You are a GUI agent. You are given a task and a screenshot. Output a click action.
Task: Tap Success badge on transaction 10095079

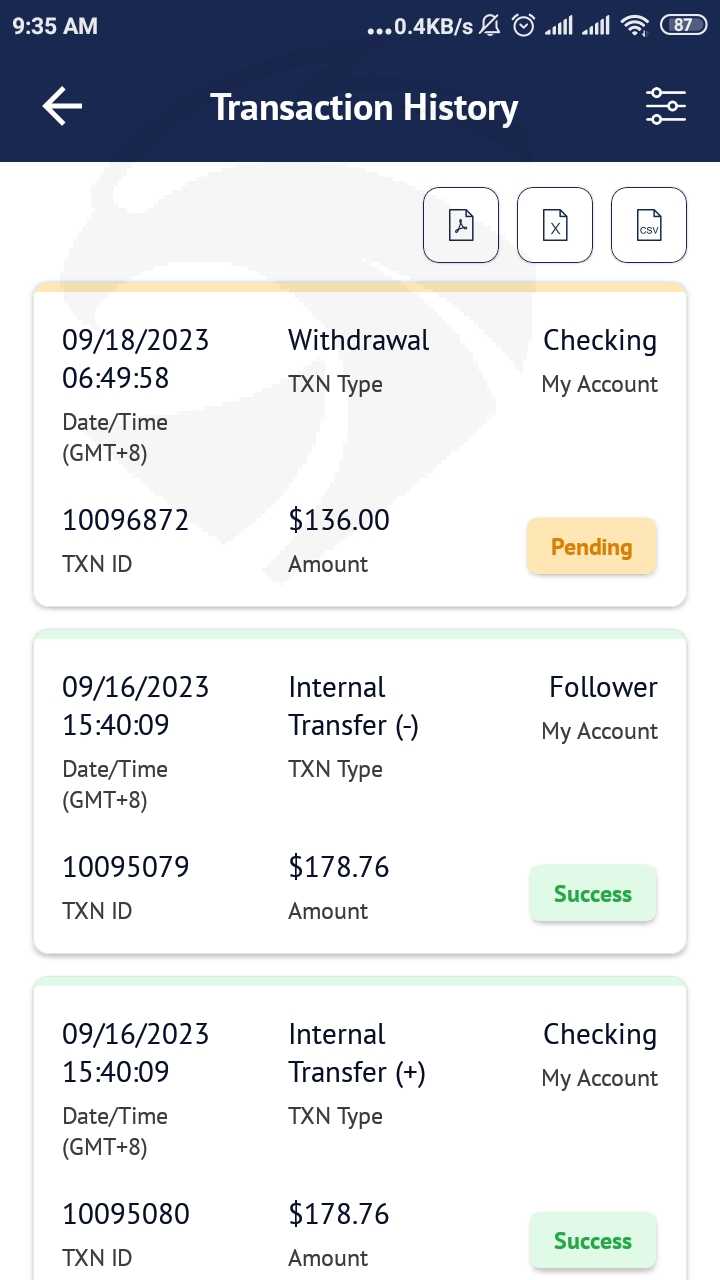click(x=592, y=894)
